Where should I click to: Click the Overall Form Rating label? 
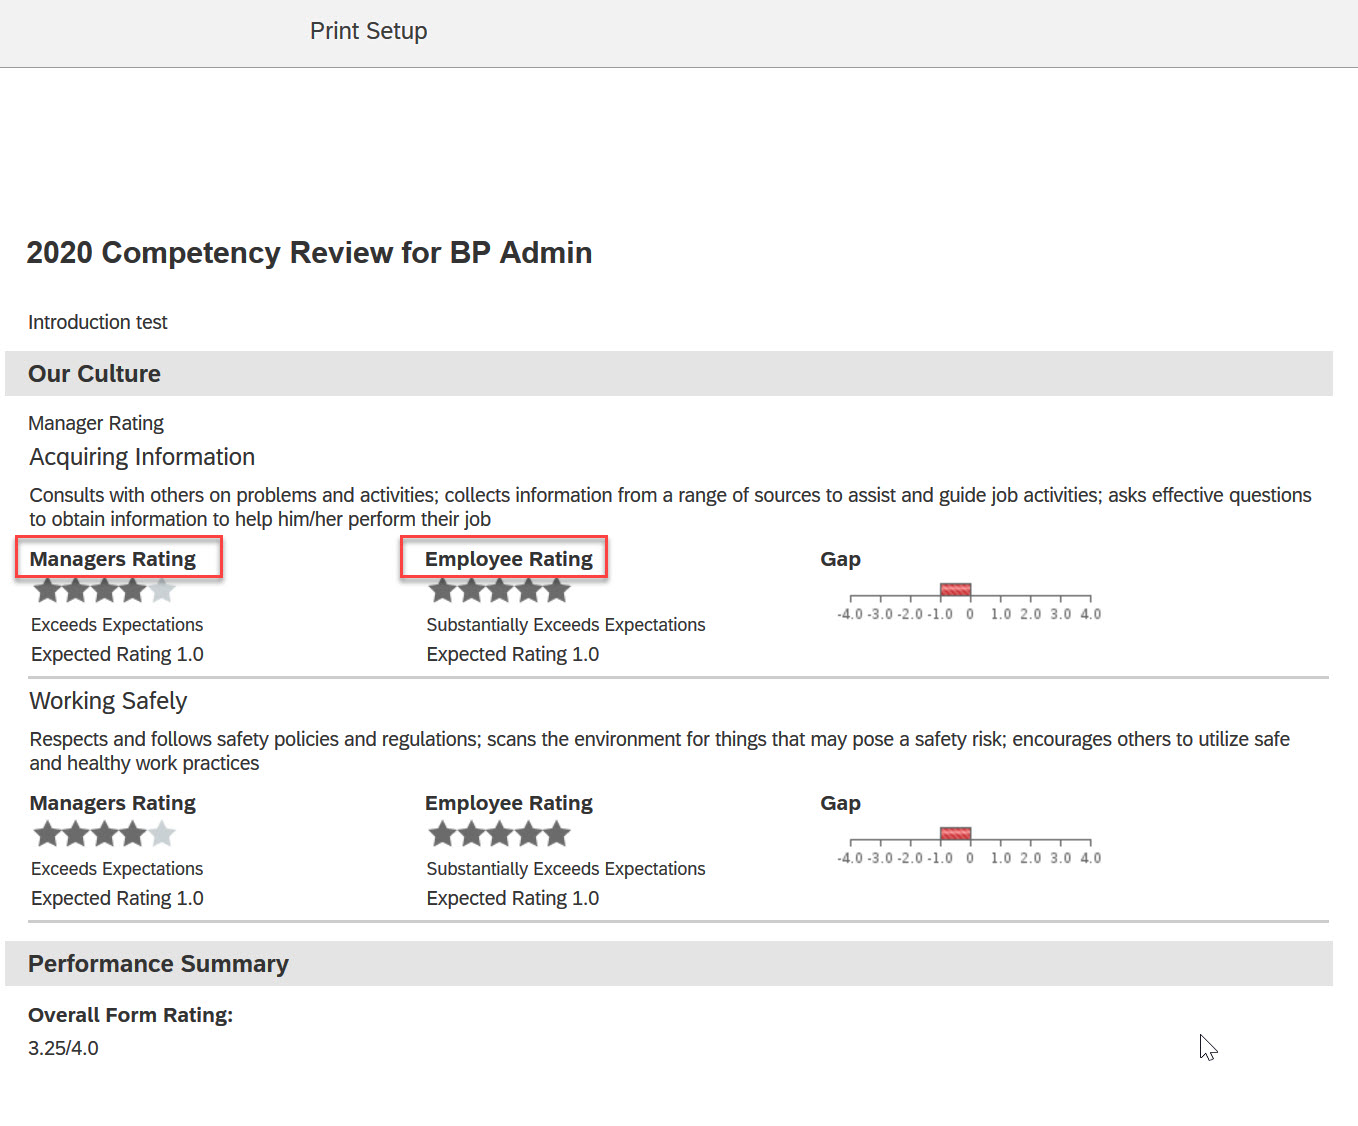point(130,1015)
